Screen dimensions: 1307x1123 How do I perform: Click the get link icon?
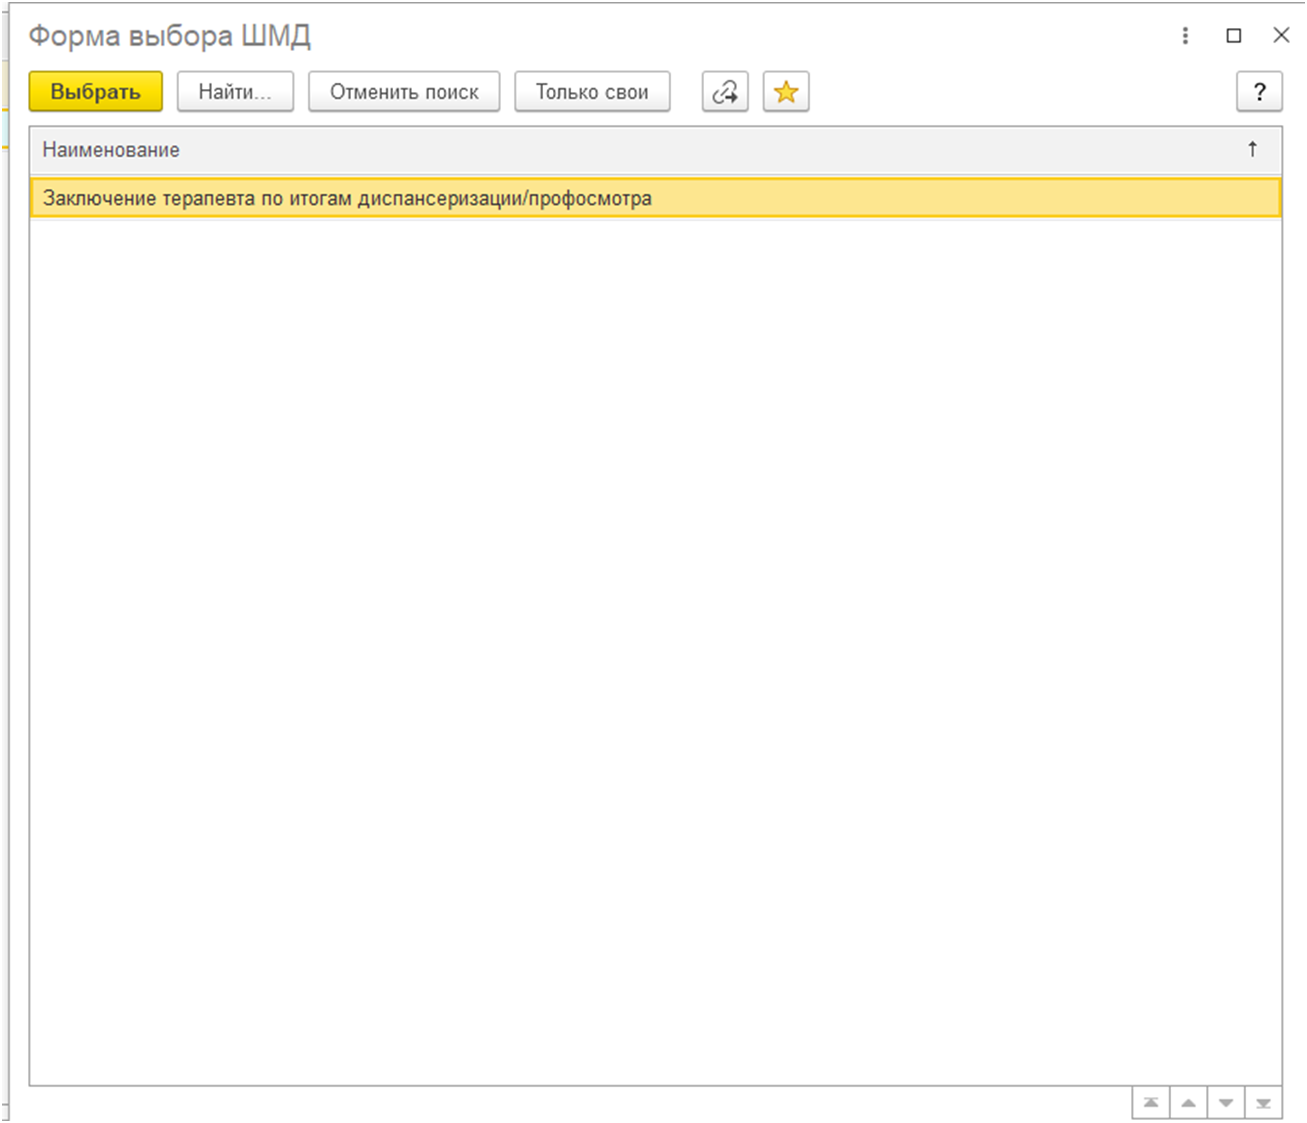coord(725,92)
